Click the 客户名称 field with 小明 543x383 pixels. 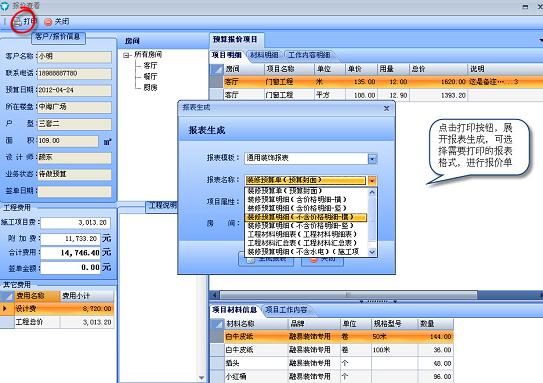click(74, 57)
